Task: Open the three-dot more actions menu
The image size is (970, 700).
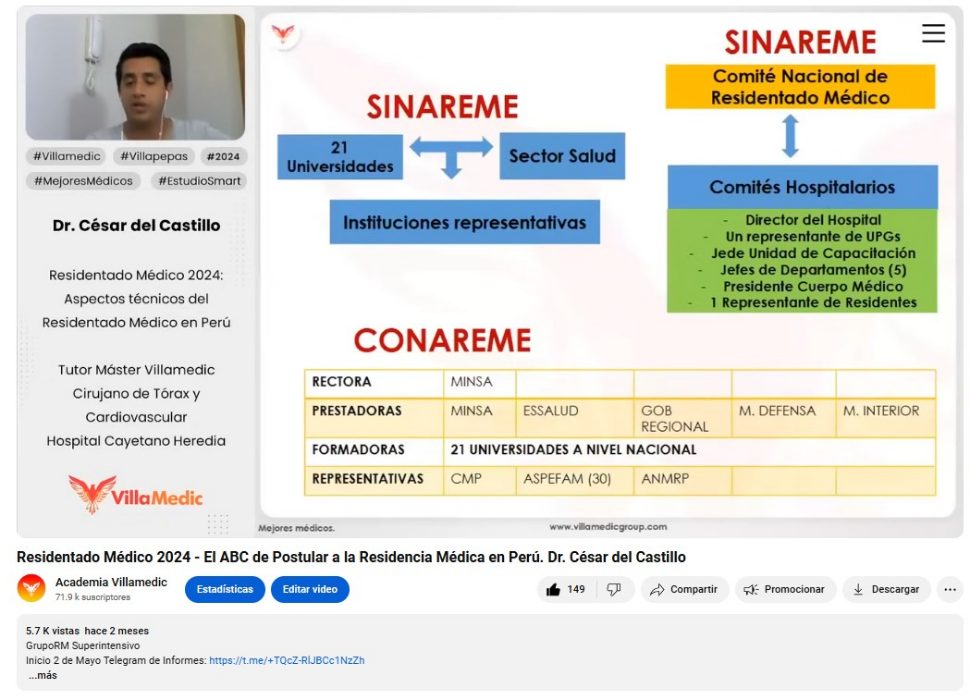Action: (x=950, y=589)
